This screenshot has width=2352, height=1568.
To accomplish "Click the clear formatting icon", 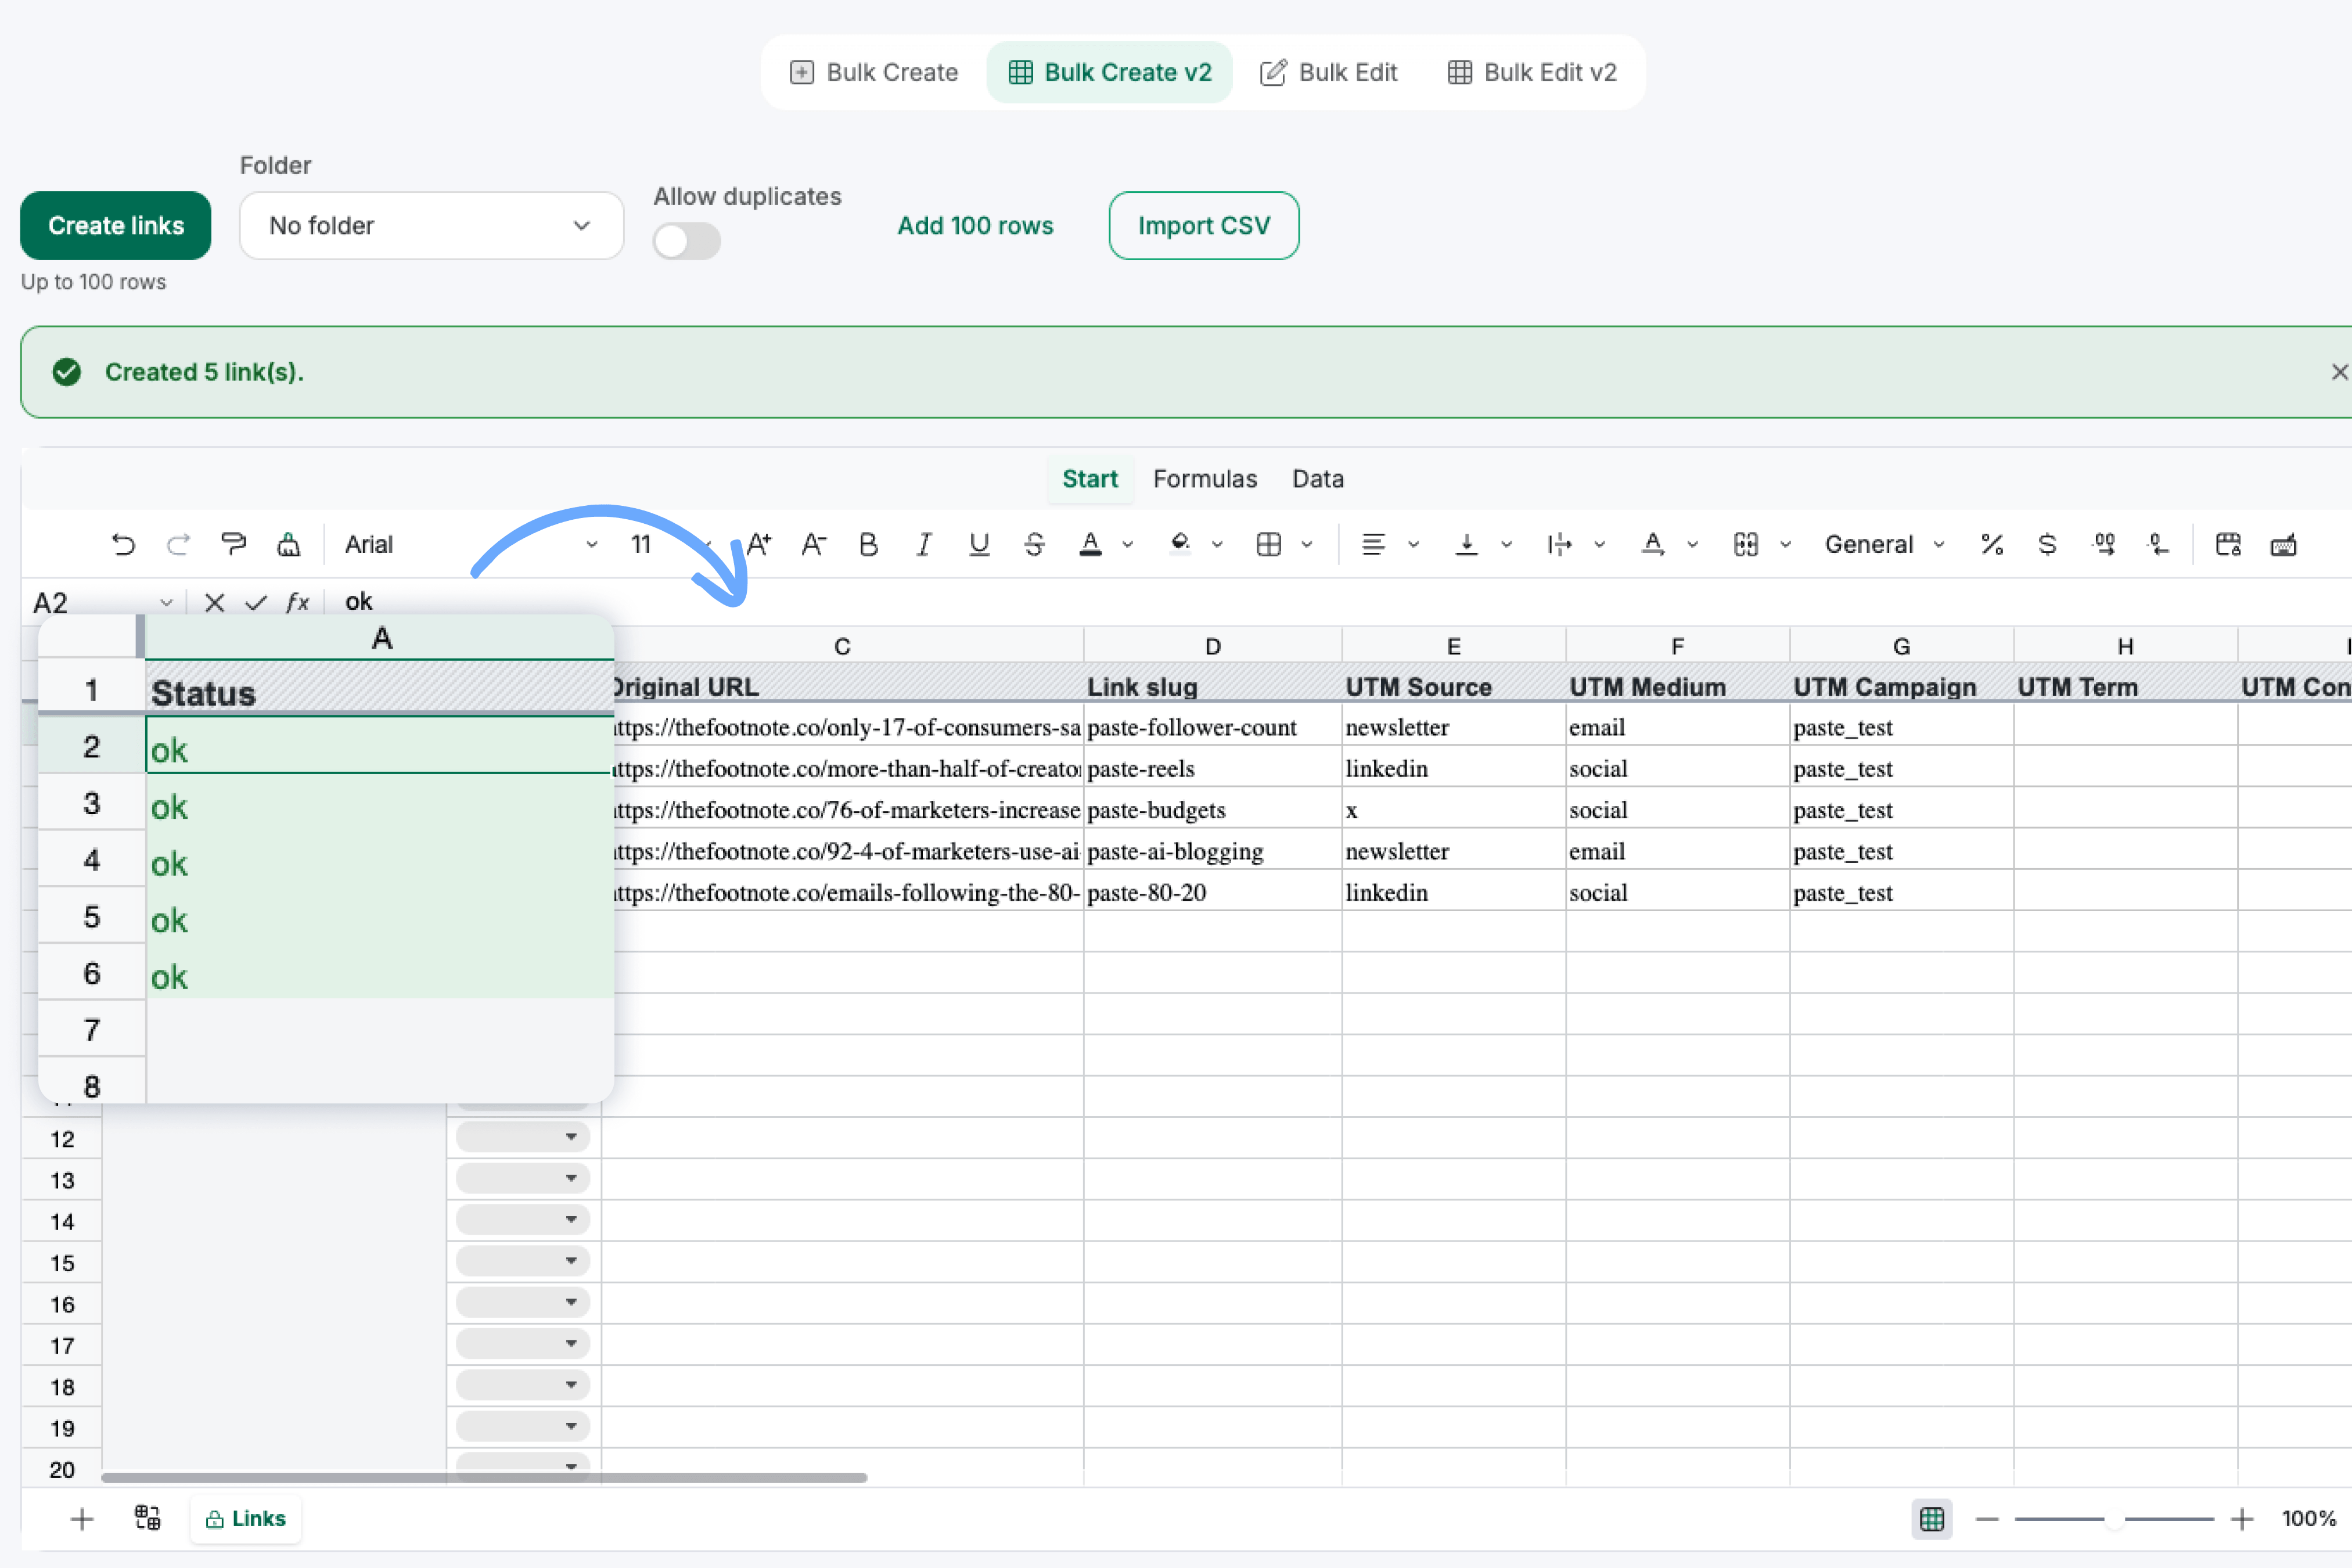I will pyautogui.click(x=288, y=544).
